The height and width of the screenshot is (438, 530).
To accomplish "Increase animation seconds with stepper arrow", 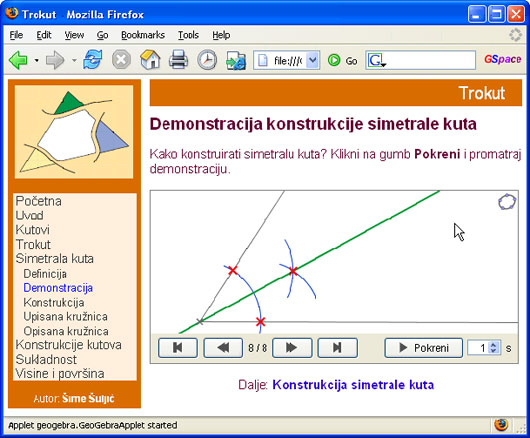I will coord(493,345).
